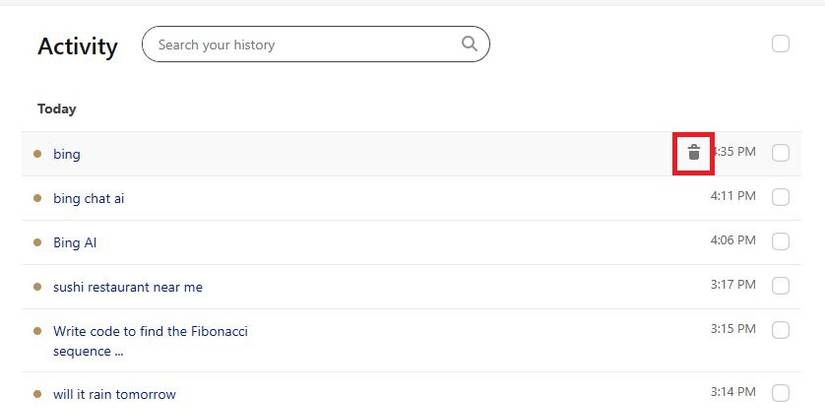
Task: Focus the 'Search your history' field
Action: [300, 44]
